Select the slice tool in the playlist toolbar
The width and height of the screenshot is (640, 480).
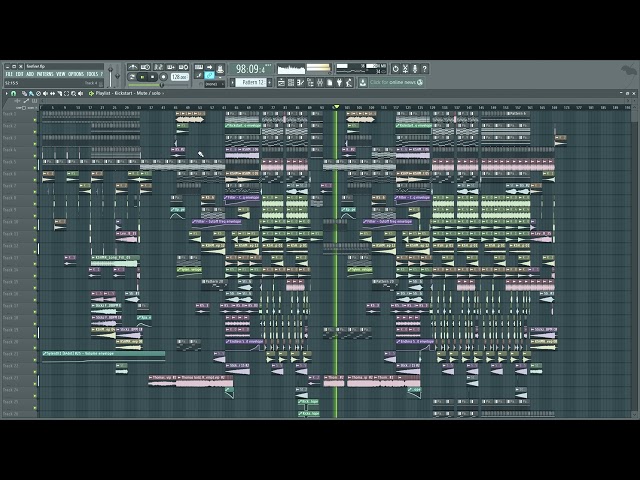pyautogui.click(x=60, y=93)
